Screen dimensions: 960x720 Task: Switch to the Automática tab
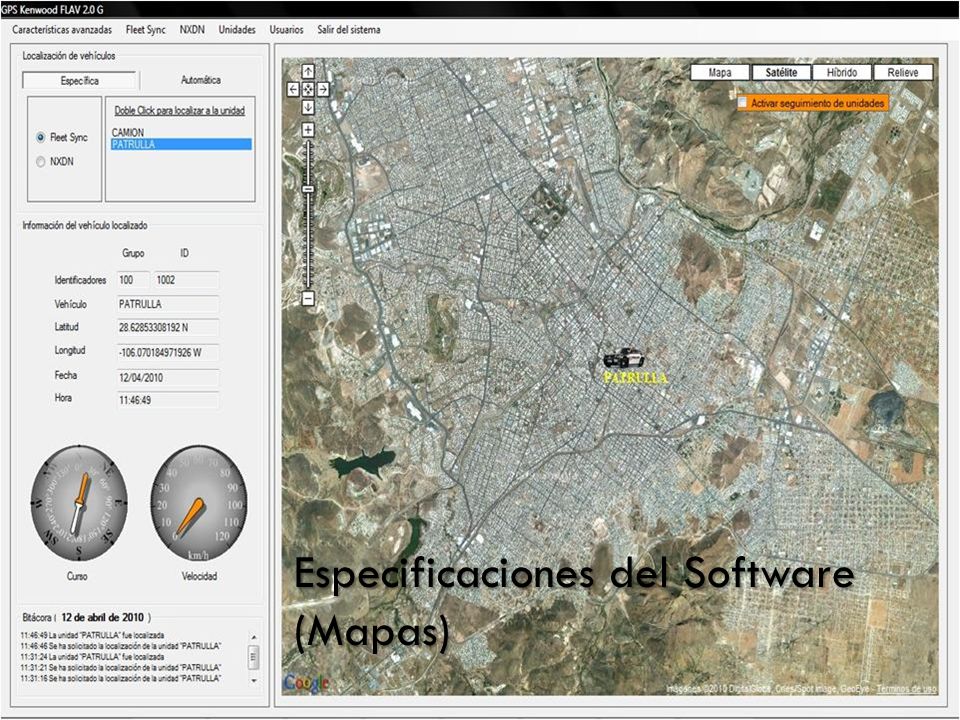201,80
